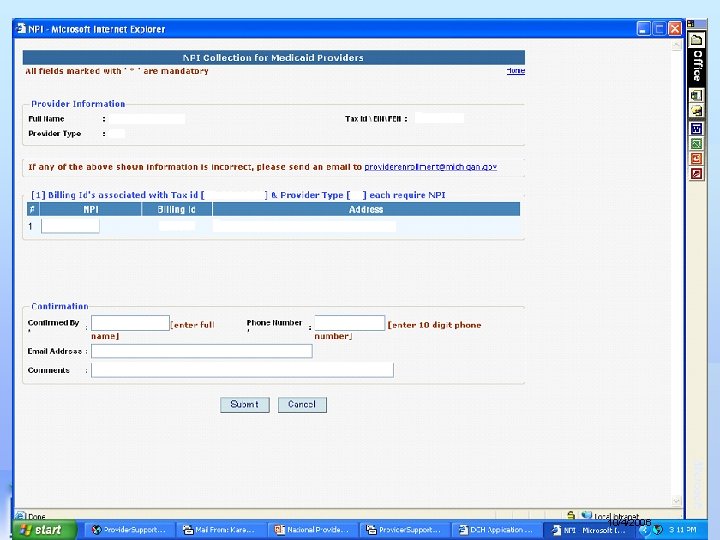Launch PowerPoint from the Office shortcut bar
The image size is (720, 540).
696,159
